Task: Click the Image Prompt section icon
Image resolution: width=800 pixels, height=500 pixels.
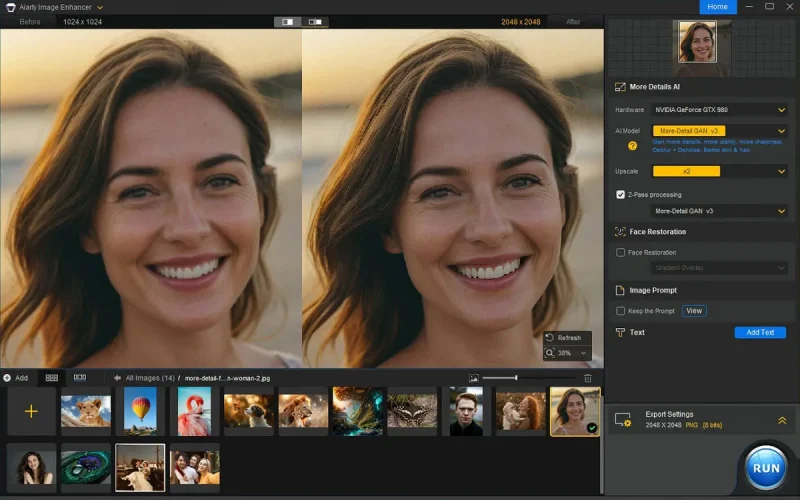Action: coord(620,290)
